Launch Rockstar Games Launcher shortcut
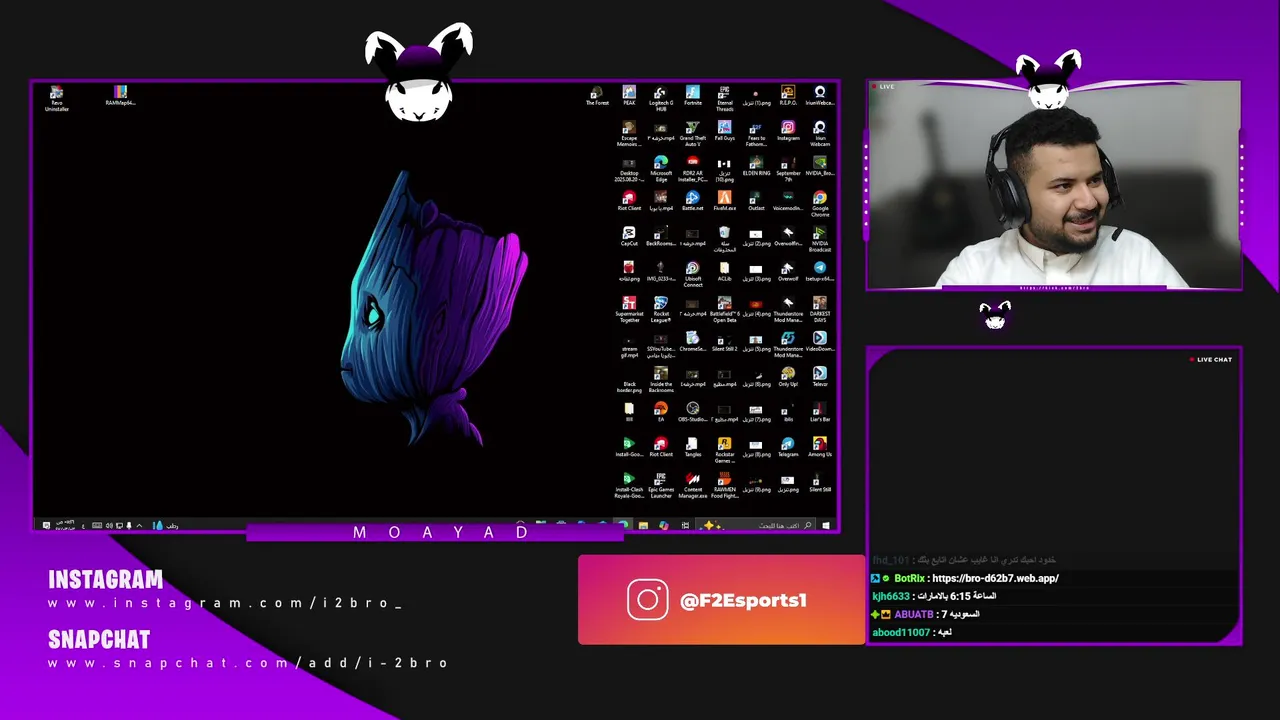 [725, 450]
